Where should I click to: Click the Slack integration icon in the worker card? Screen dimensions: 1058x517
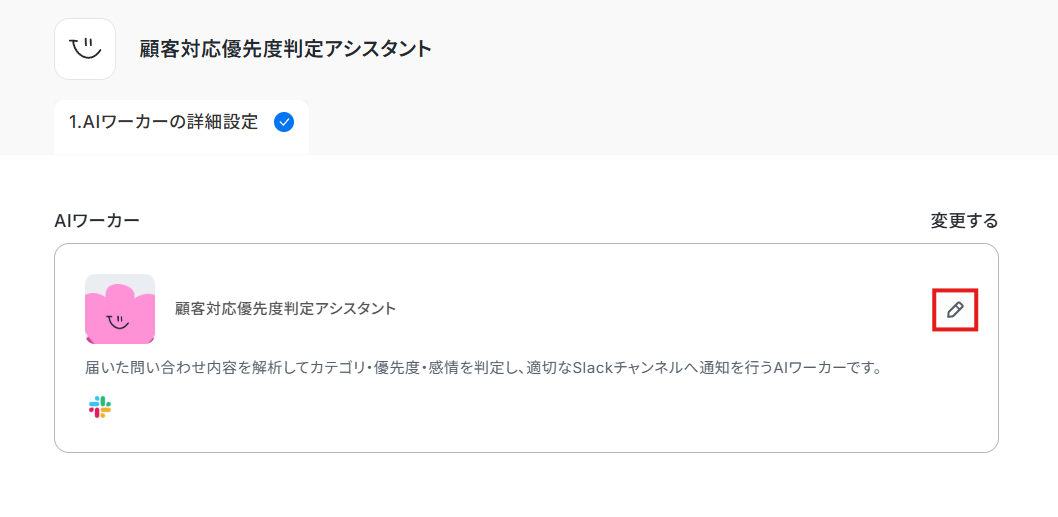click(100, 407)
